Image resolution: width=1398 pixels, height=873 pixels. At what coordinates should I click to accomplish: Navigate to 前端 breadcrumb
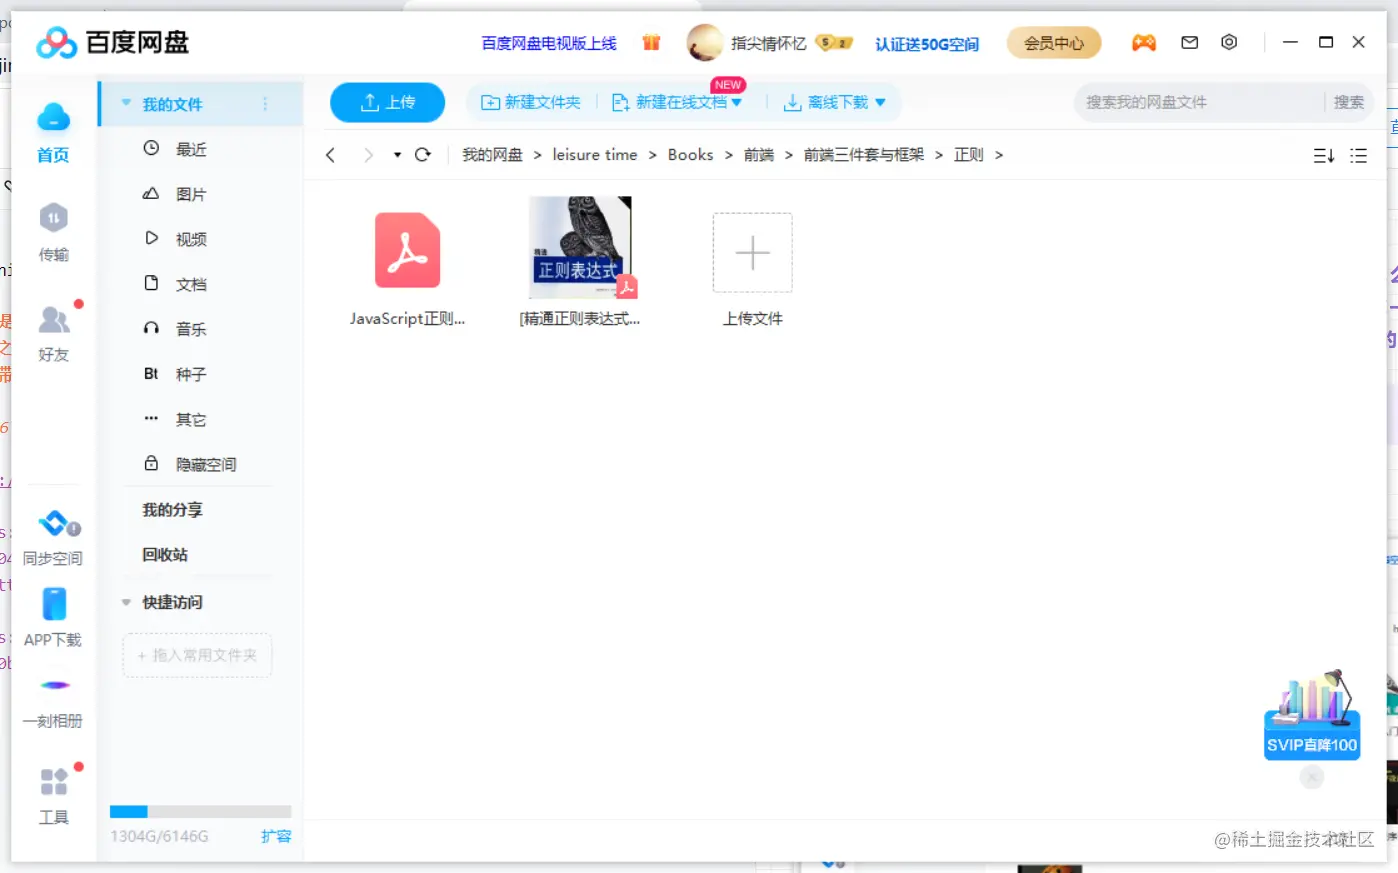tap(759, 155)
